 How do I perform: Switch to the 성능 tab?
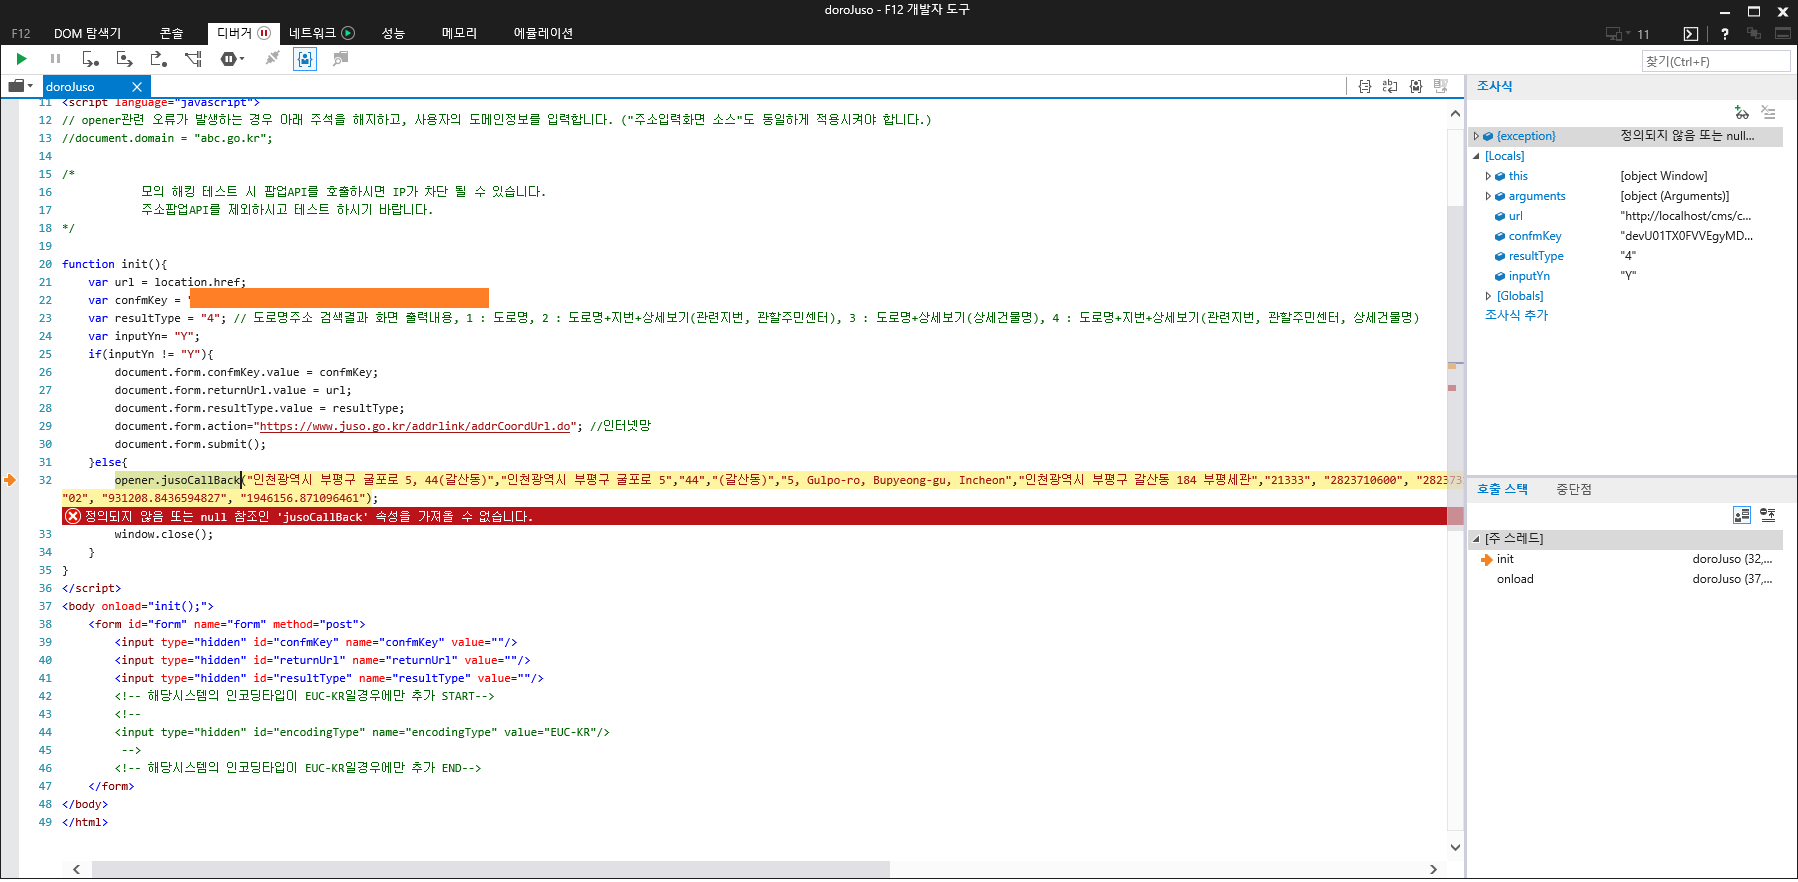pyautogui.click(x=393, y=33)
